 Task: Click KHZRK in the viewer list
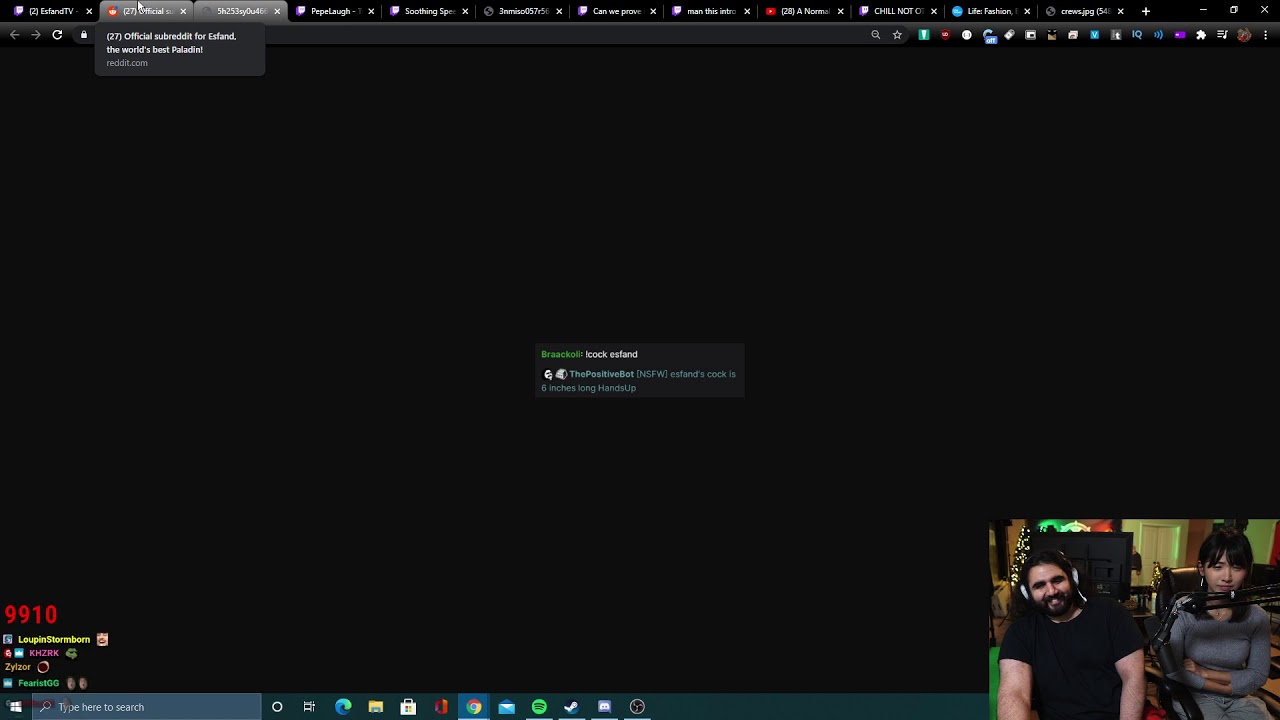(x=44, y=653)
